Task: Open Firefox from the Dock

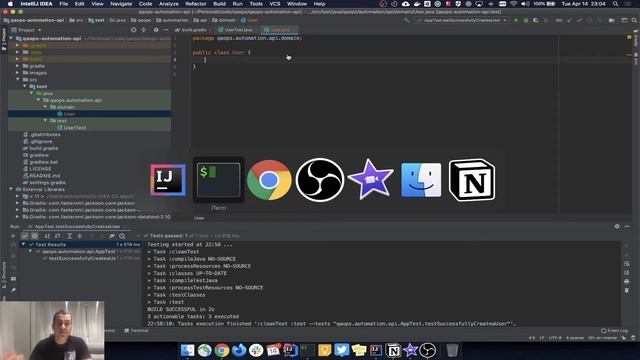Action: [x=239, y=350]
